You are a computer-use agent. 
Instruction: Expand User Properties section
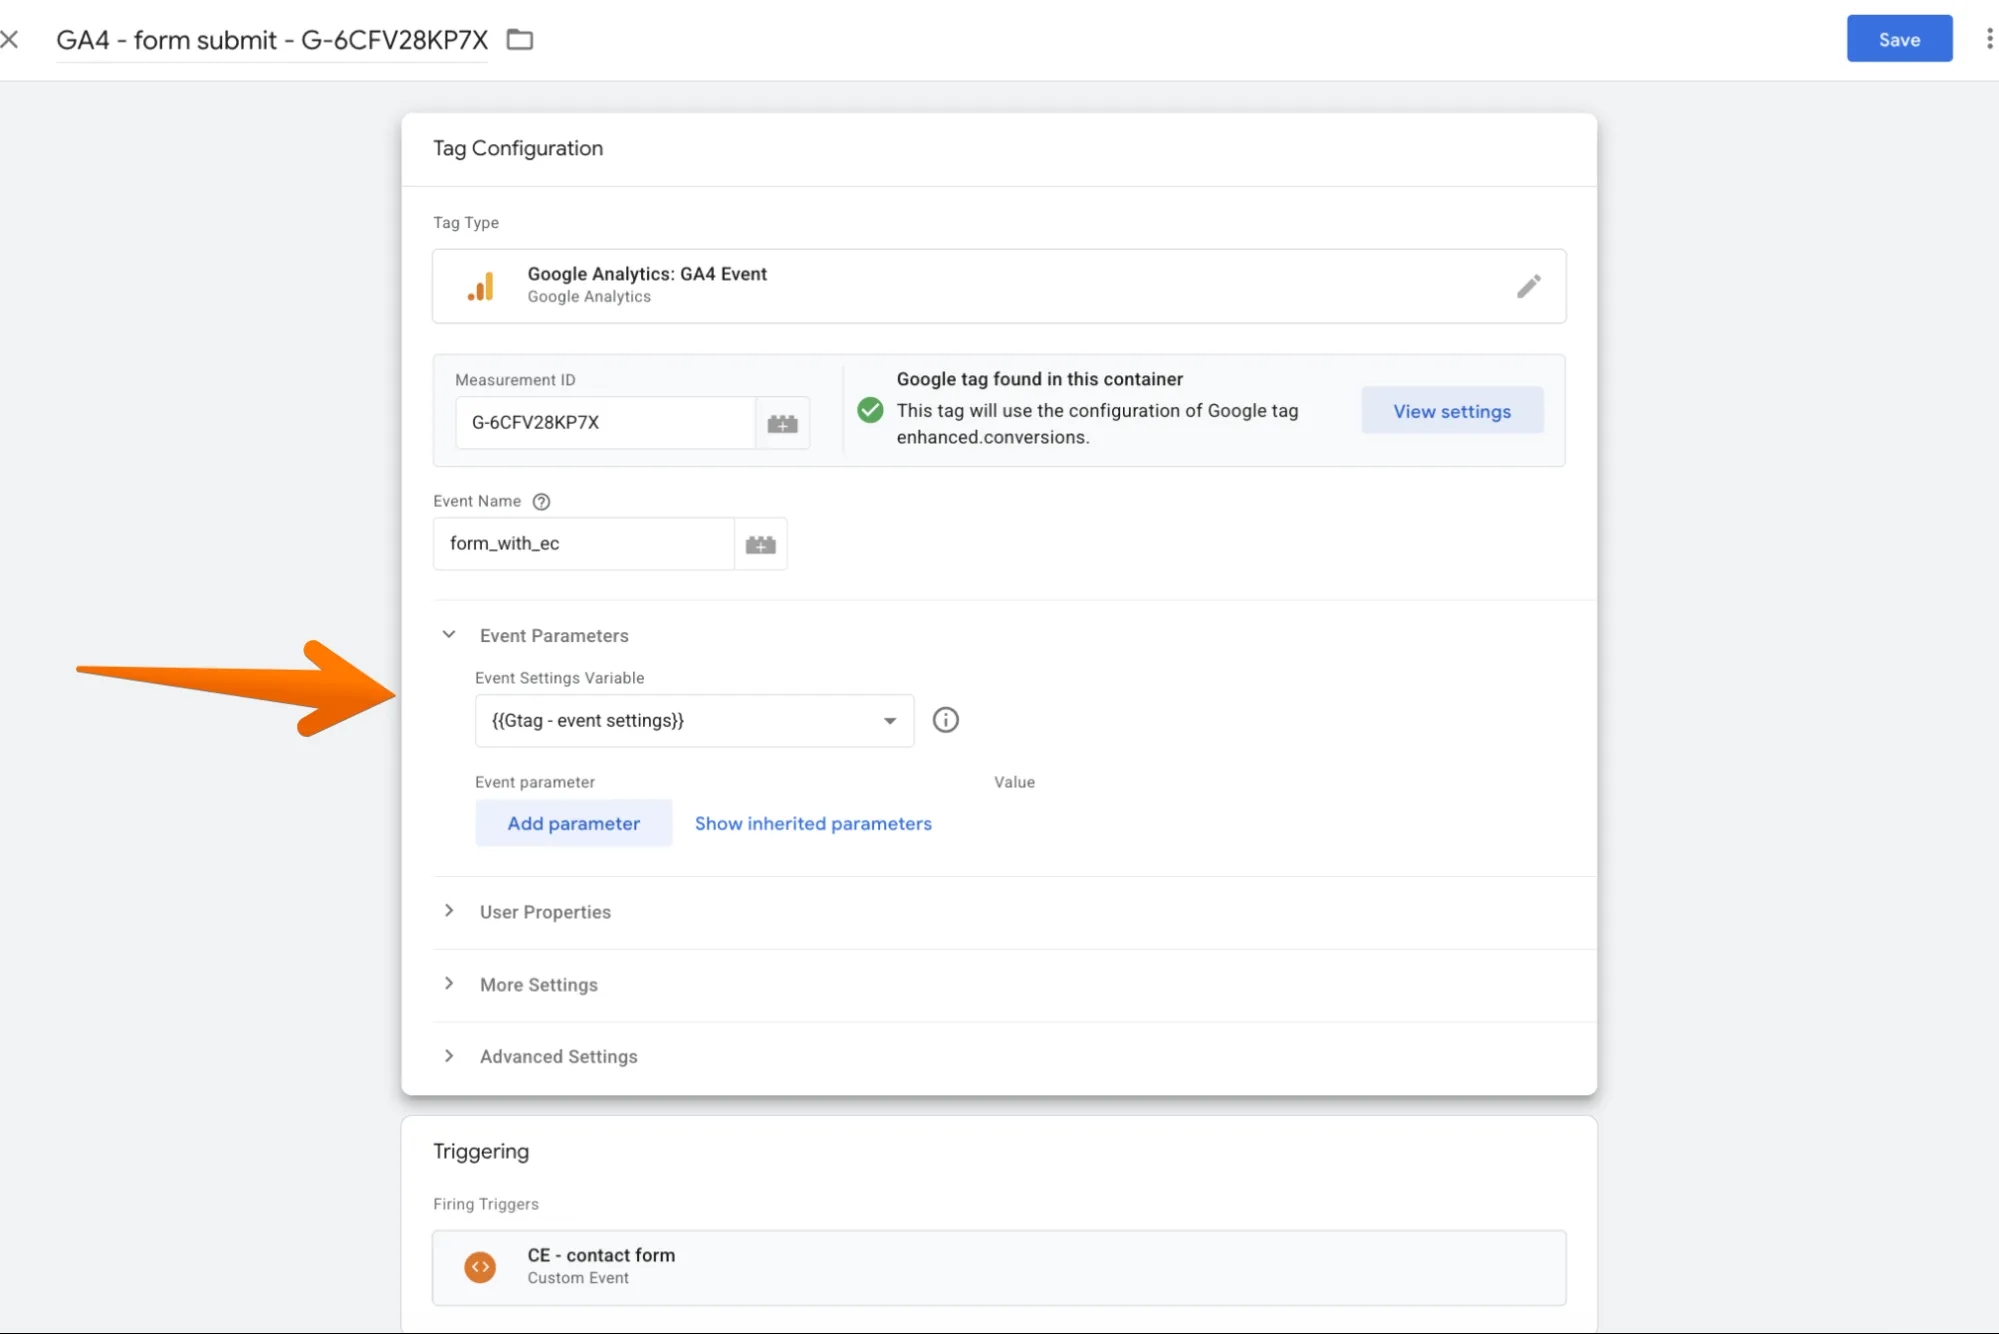449,911
